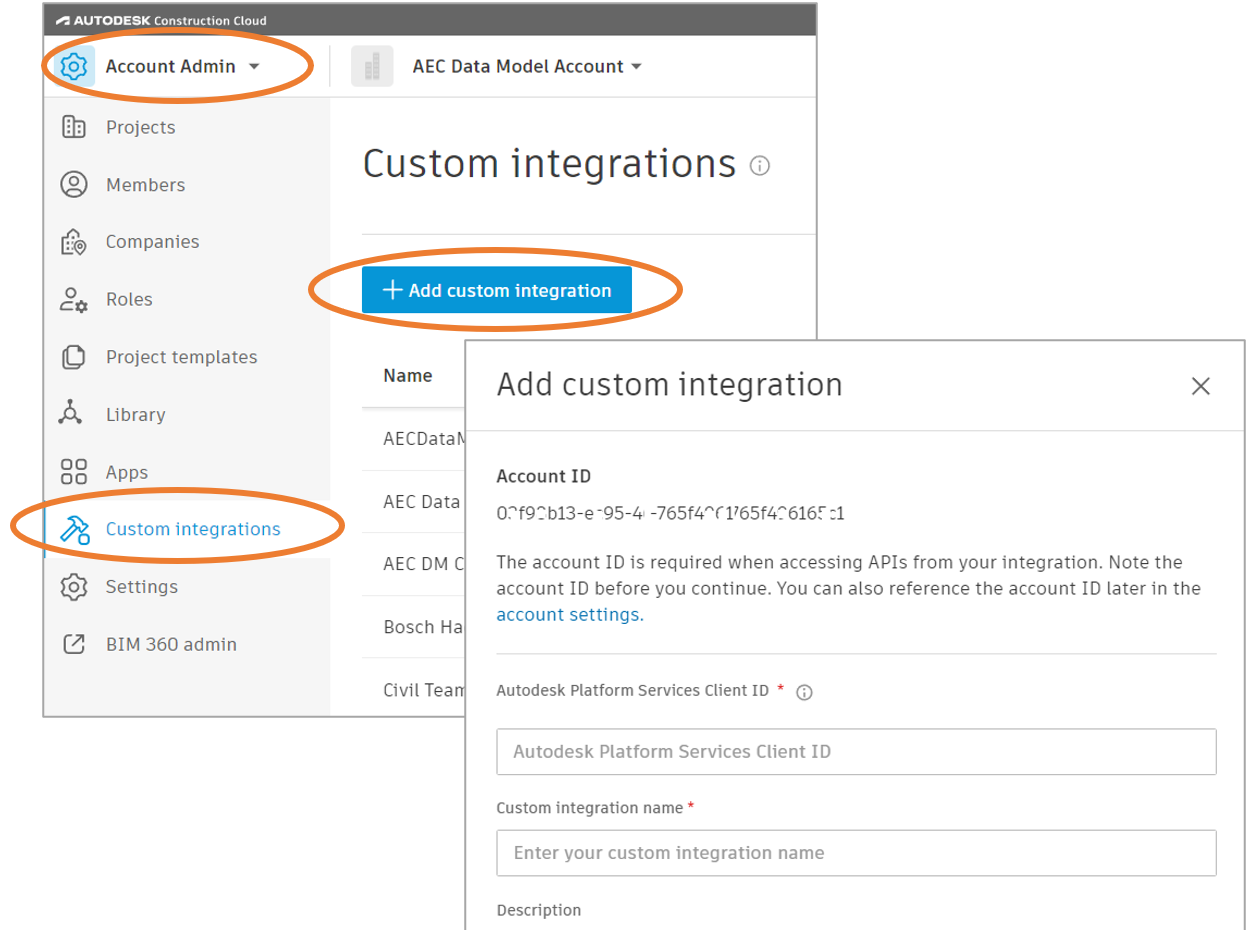Expand the Account Admin dropdown

(253, 67)
